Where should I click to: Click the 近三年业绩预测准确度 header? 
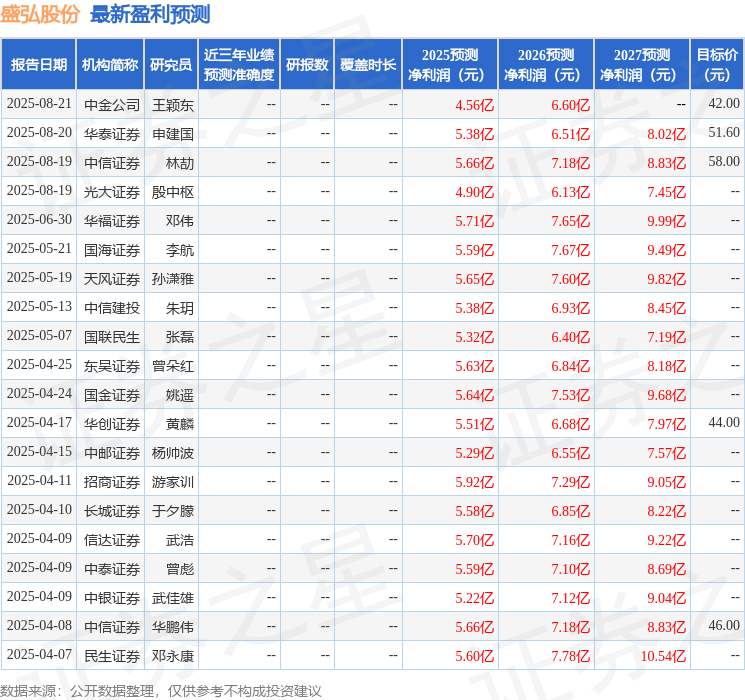pos(239,65)
